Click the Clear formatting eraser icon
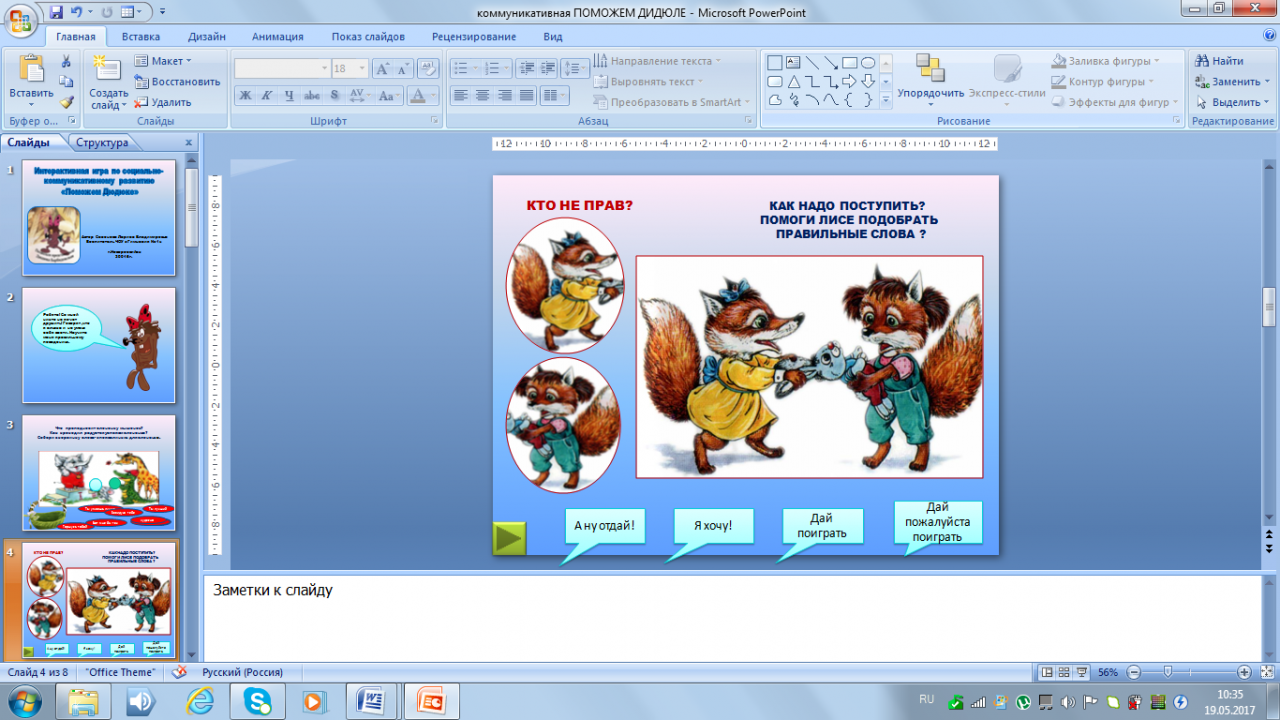Screen dimensions: 1280x720 click(427, 69)
